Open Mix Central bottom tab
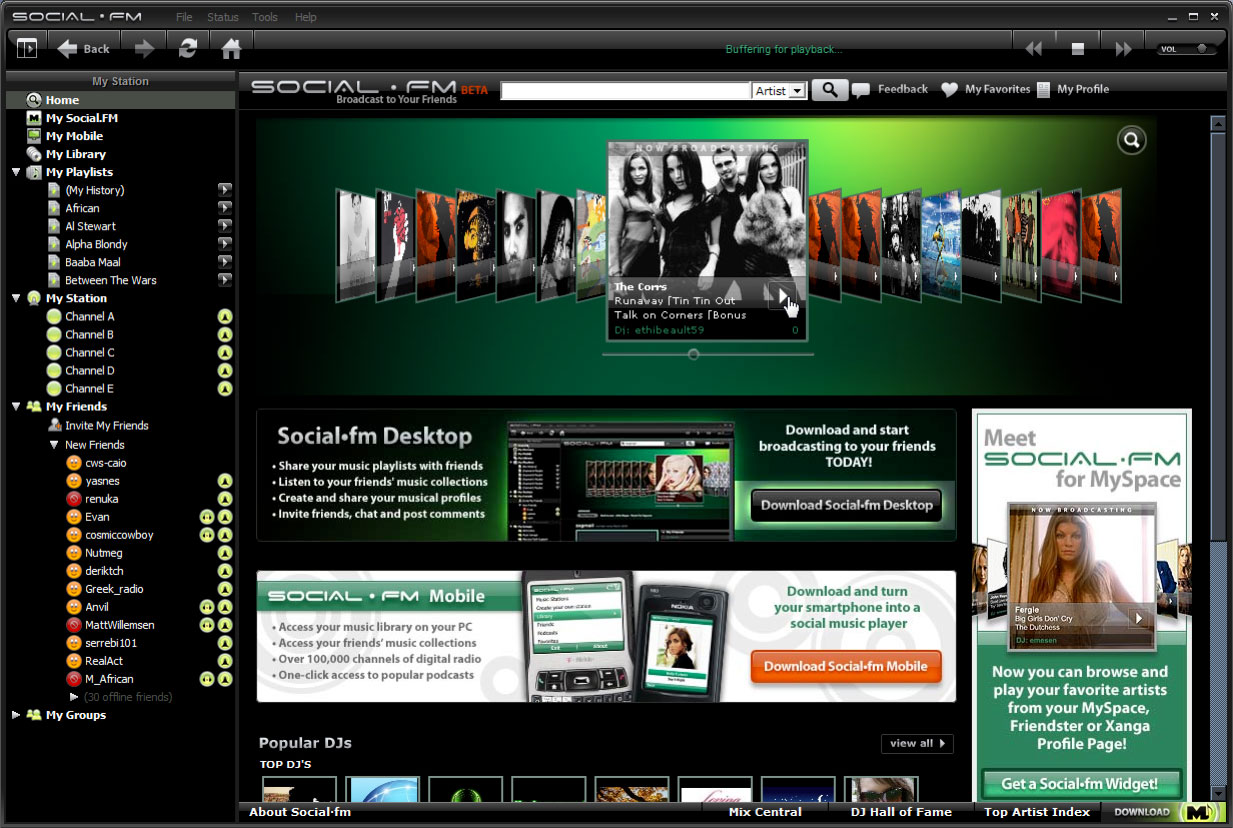The width and height of the screenshot is (1233, 828). pos(765,812)
